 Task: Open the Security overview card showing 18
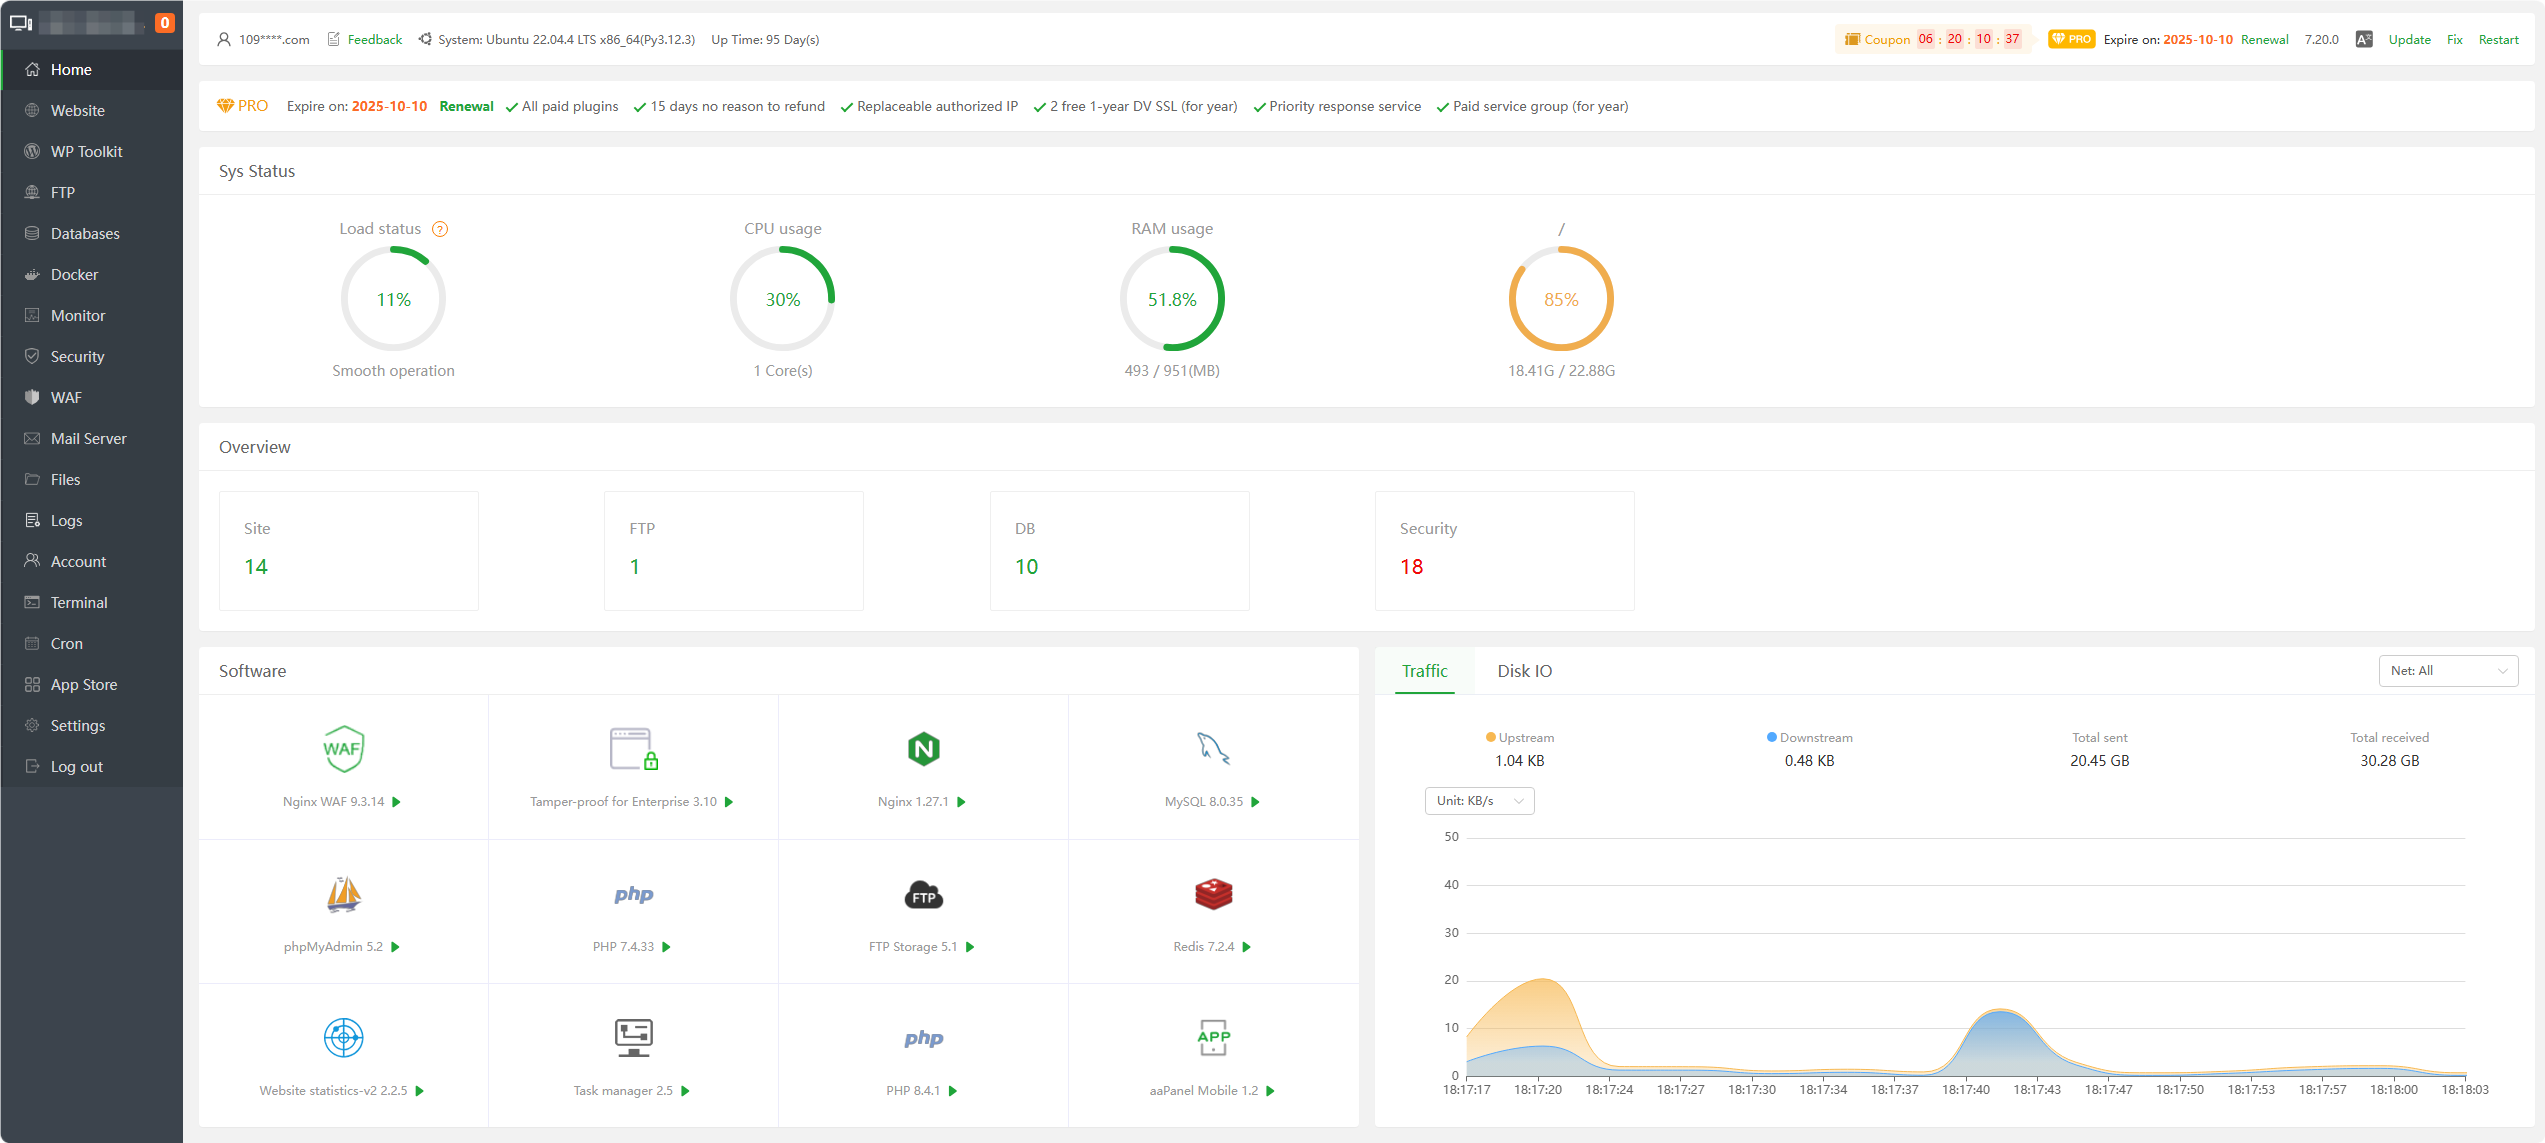tap(1505, 551)
